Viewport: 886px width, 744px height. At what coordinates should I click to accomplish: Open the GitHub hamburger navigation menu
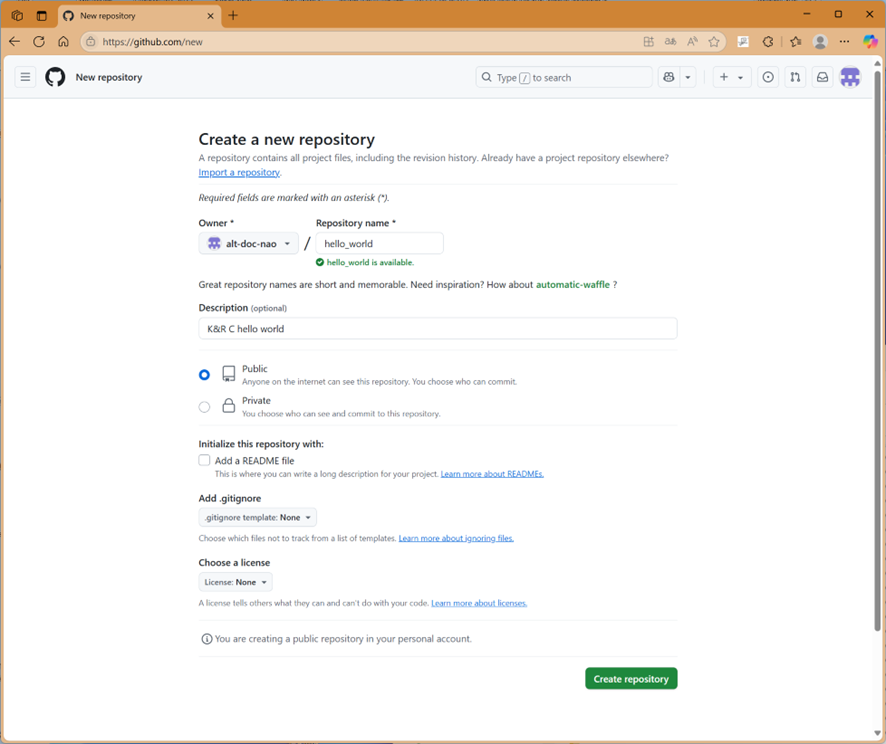(x=25, y=77)
